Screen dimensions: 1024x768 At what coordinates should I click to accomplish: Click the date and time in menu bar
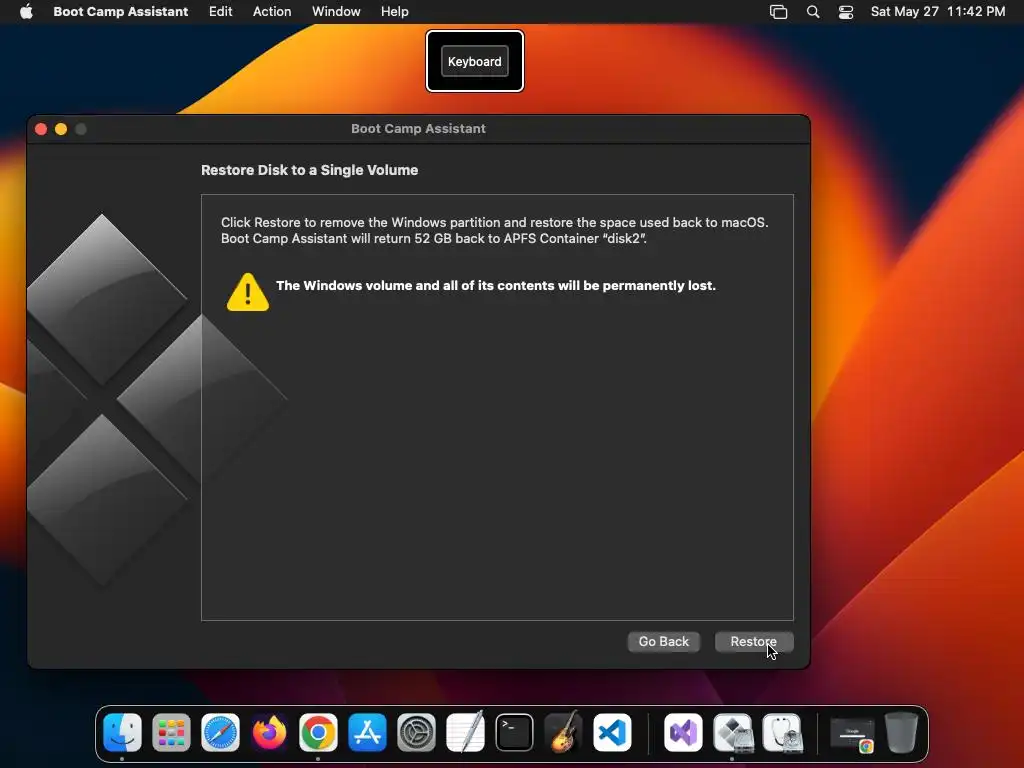[x=938, y=11]
